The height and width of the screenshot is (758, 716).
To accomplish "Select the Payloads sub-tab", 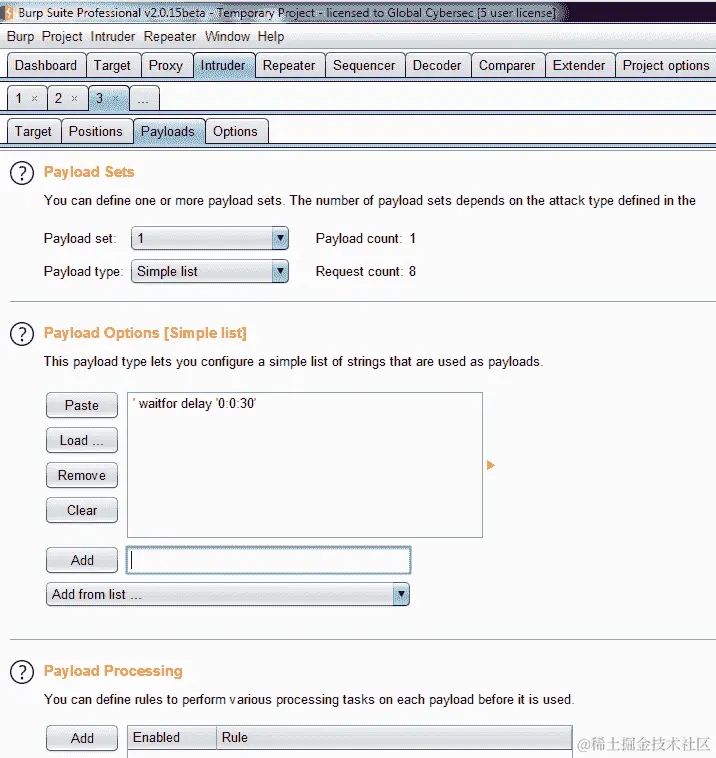I will coord(168,131).
